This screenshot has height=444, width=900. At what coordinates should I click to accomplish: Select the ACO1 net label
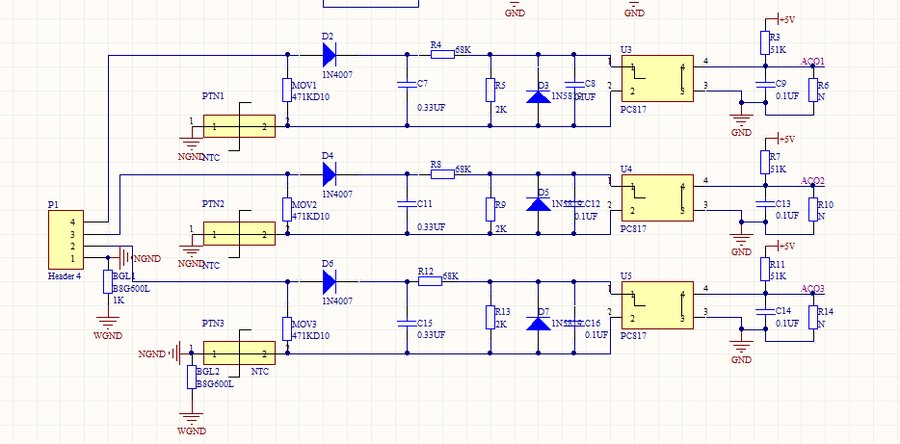click(812, 62)
